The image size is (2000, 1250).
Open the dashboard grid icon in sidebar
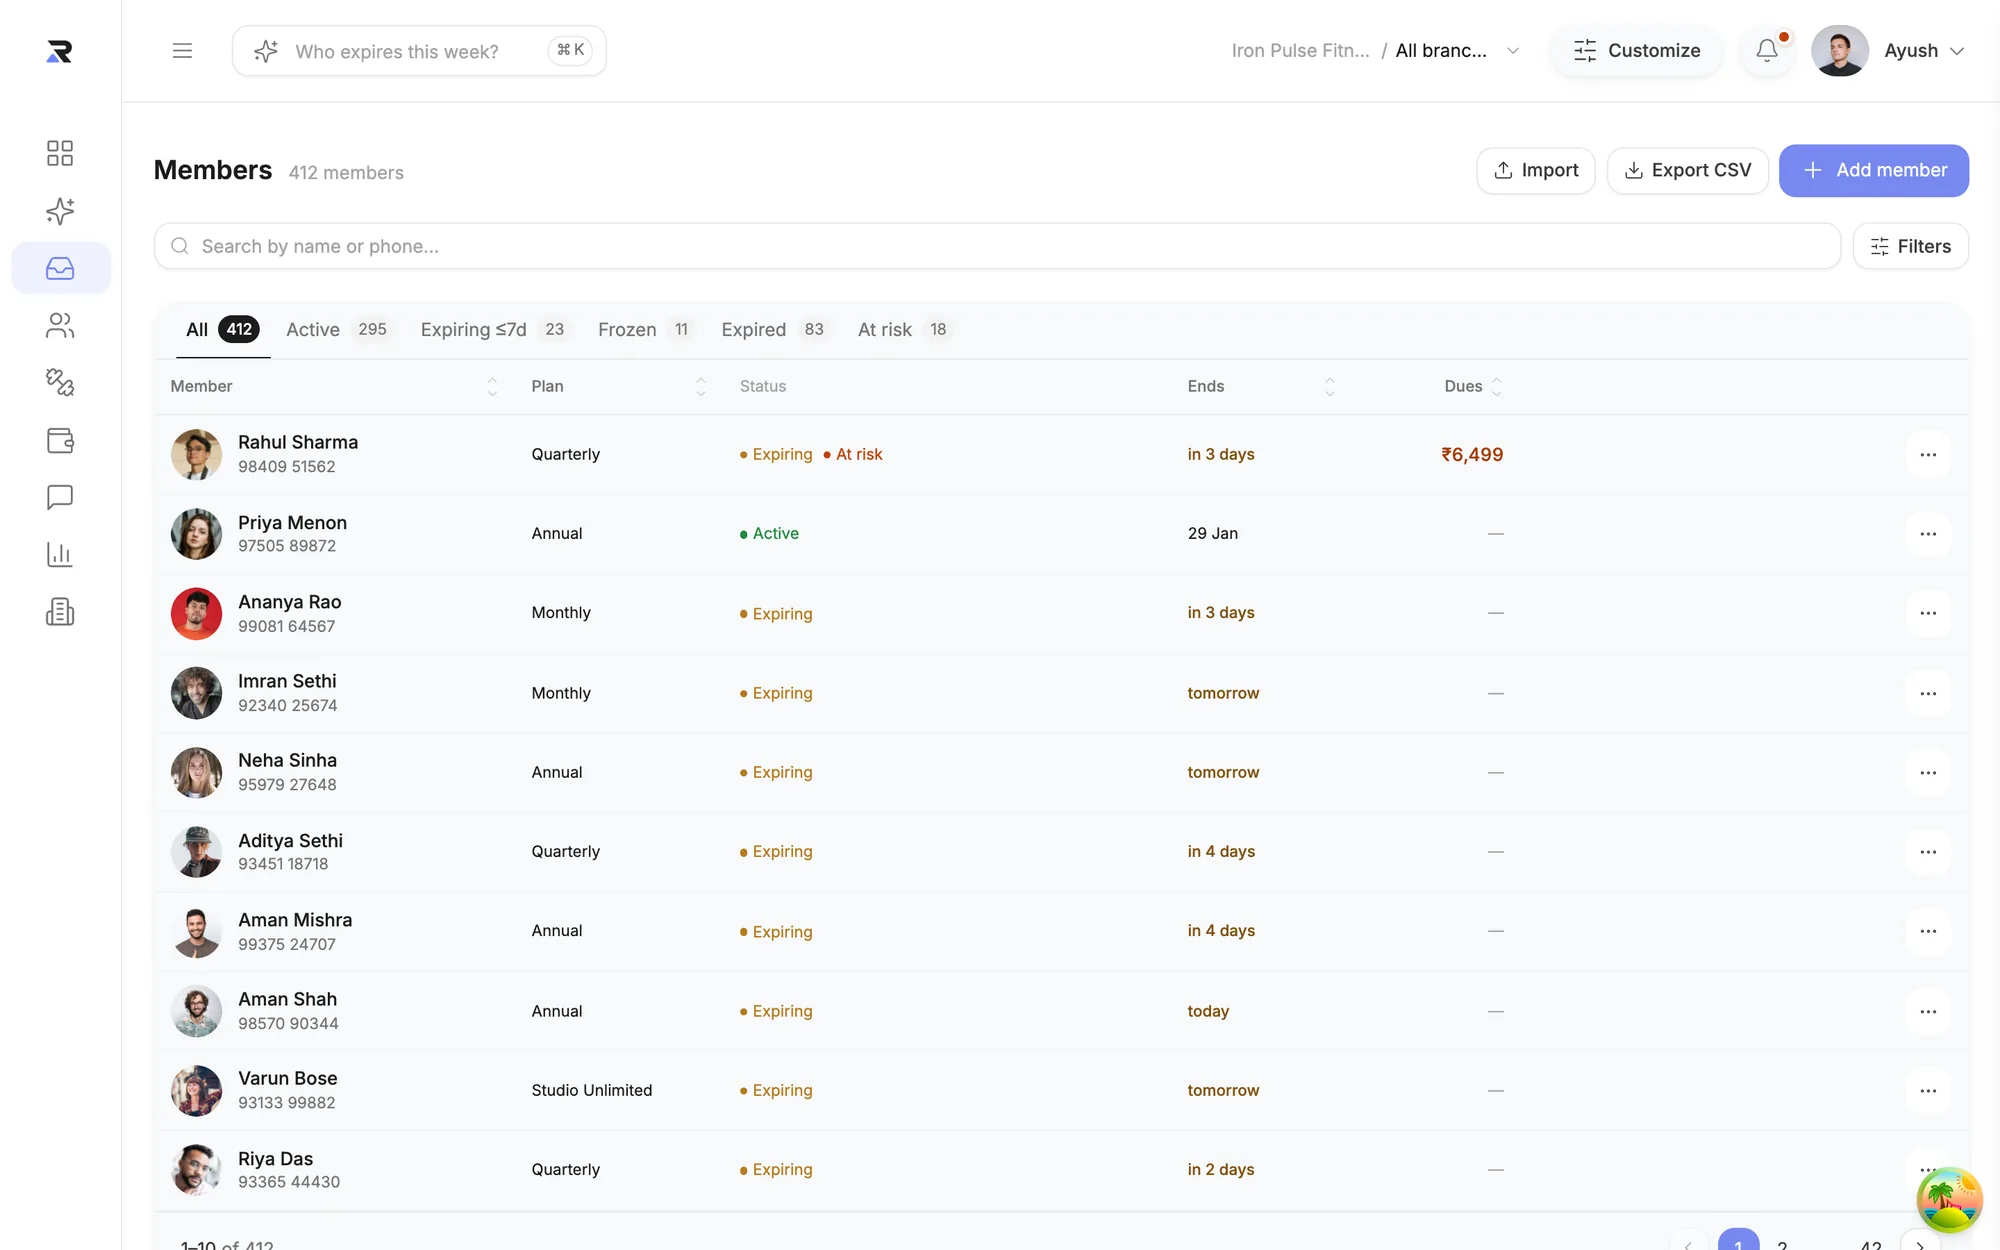point(60,153)
